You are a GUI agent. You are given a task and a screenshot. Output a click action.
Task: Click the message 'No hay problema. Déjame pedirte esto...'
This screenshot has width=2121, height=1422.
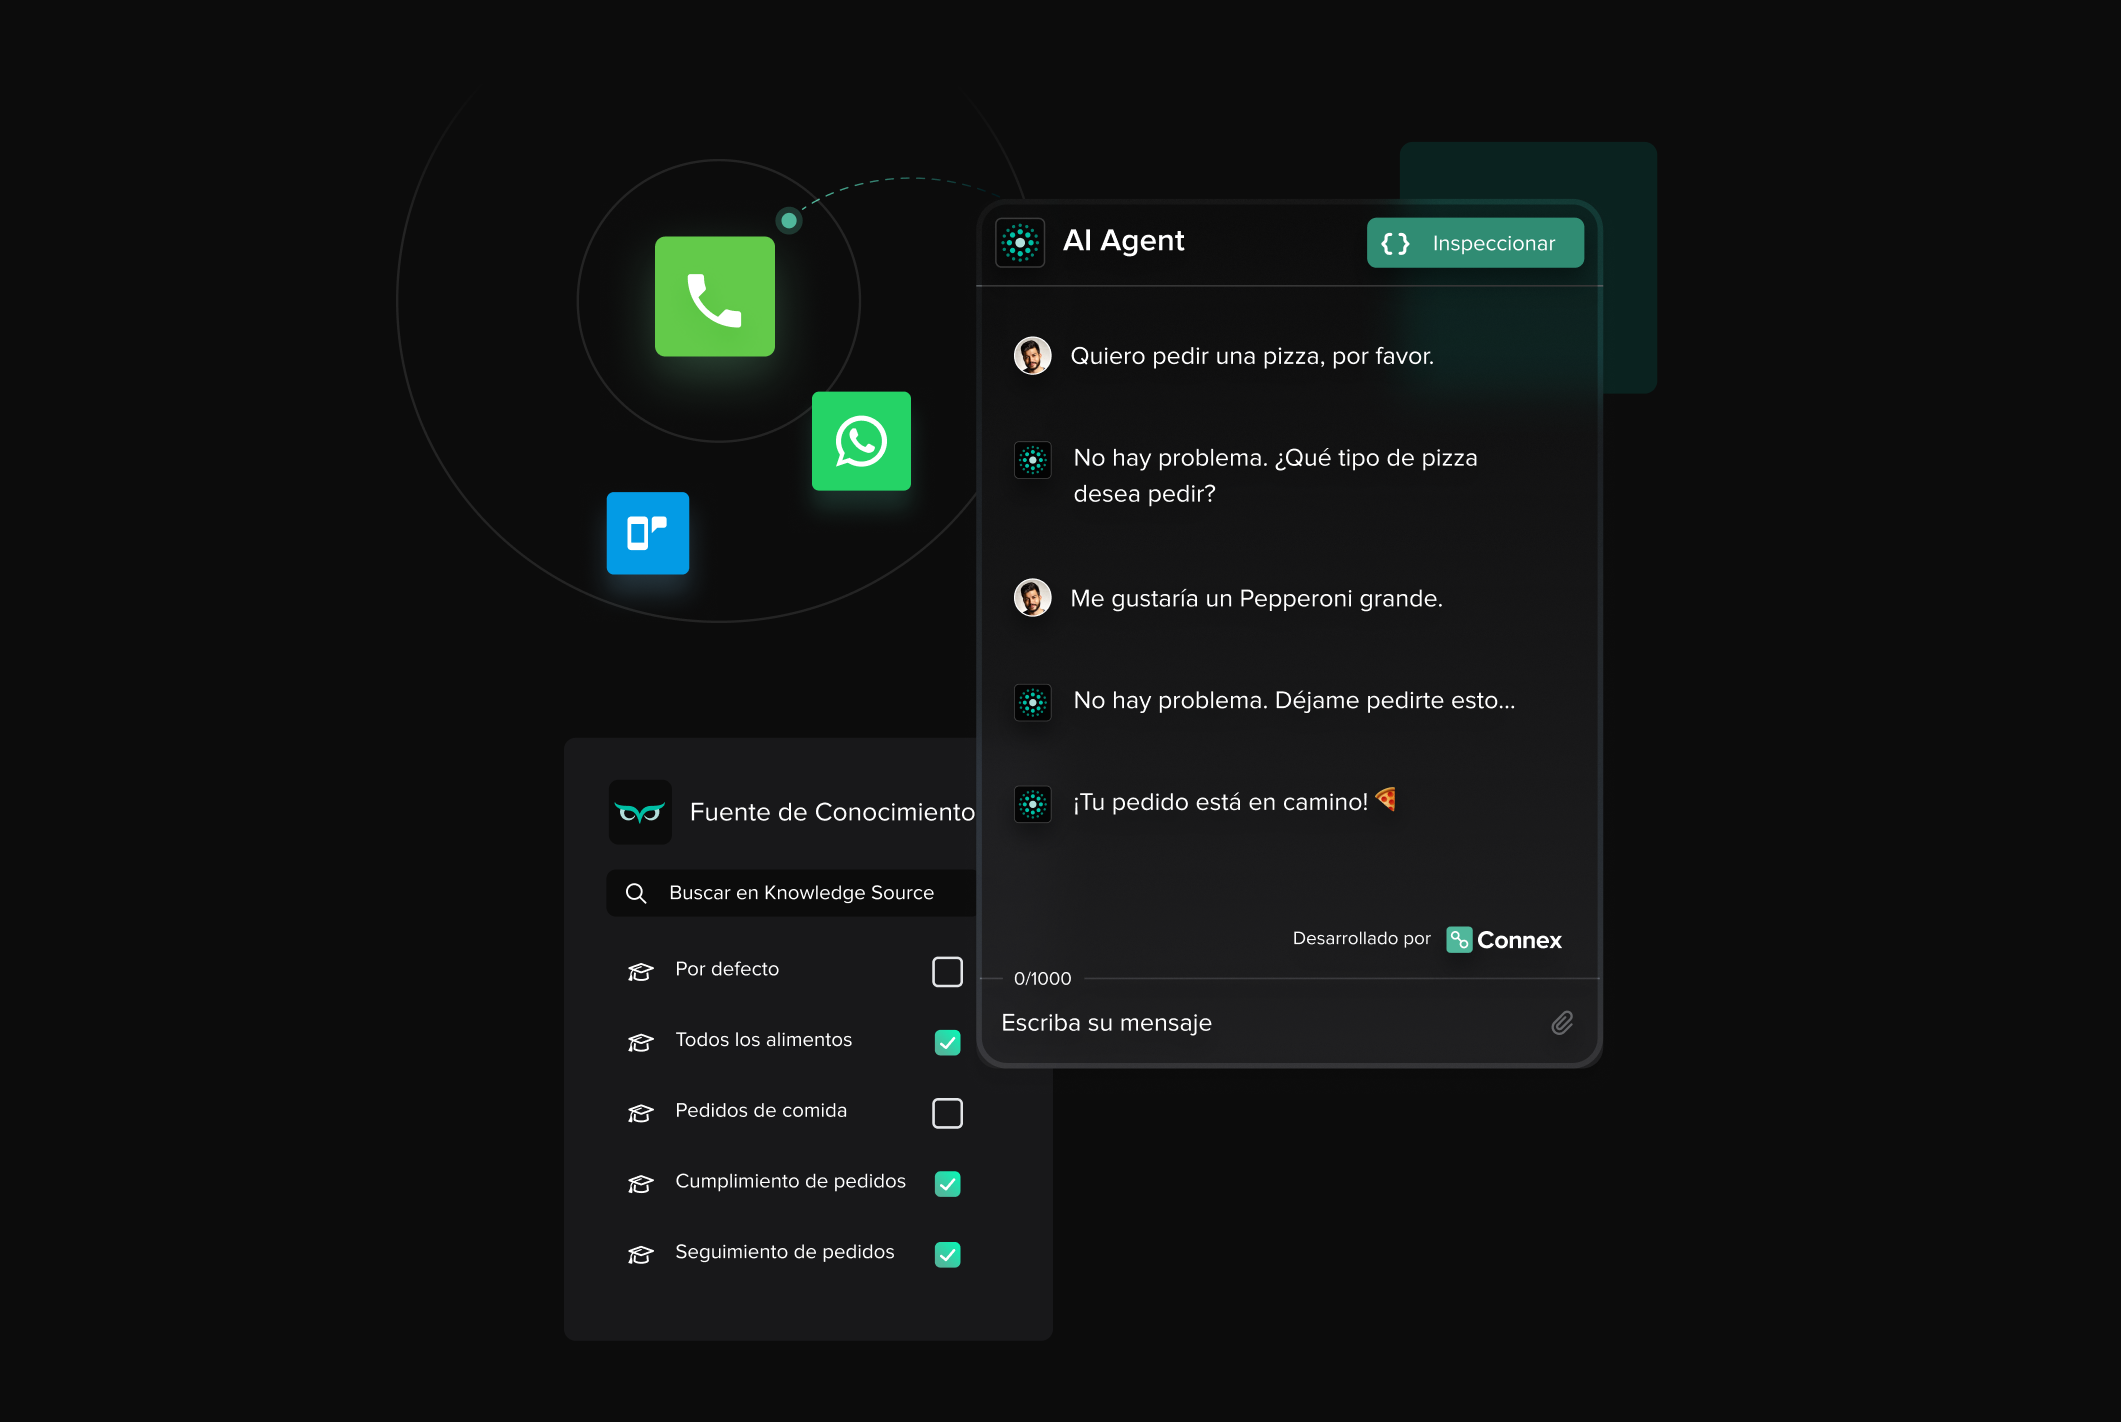(1294, 700)
